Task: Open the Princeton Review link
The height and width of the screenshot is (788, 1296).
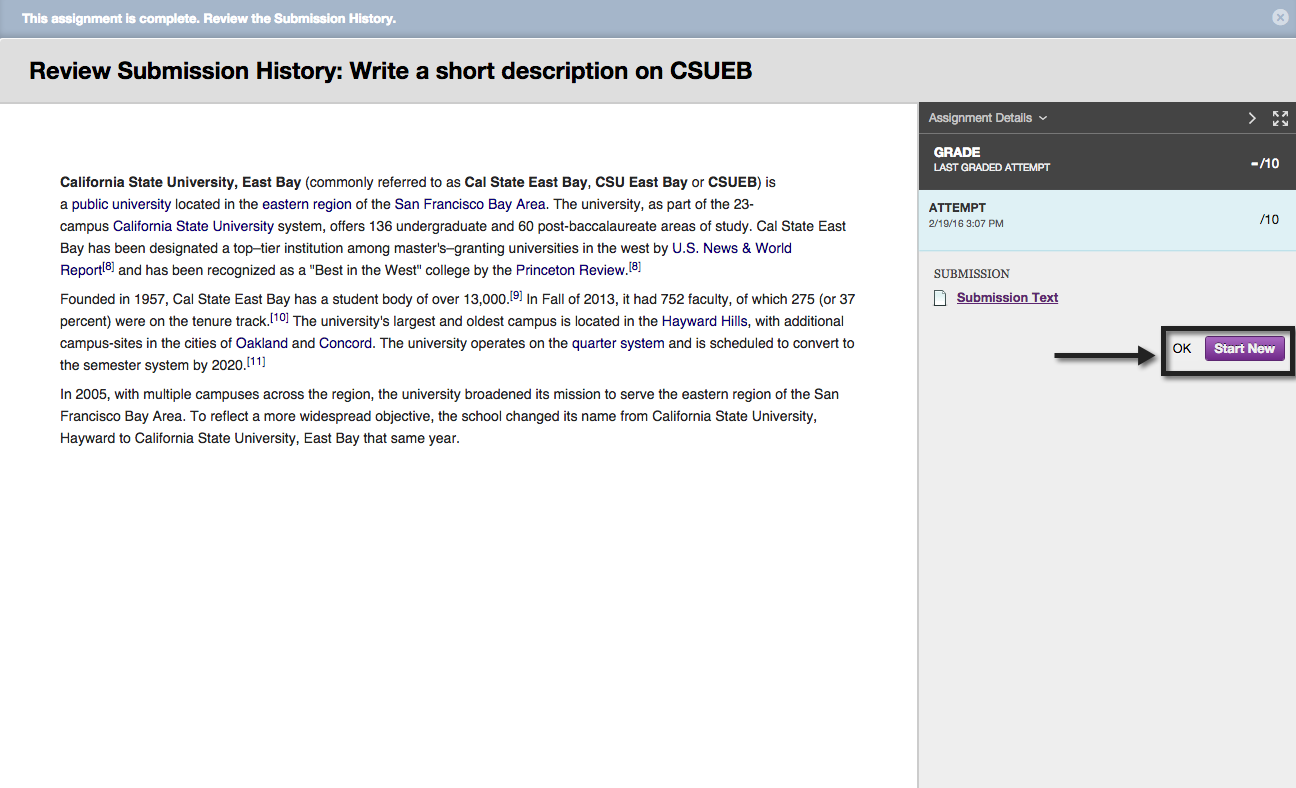Action: click(572, 270)
